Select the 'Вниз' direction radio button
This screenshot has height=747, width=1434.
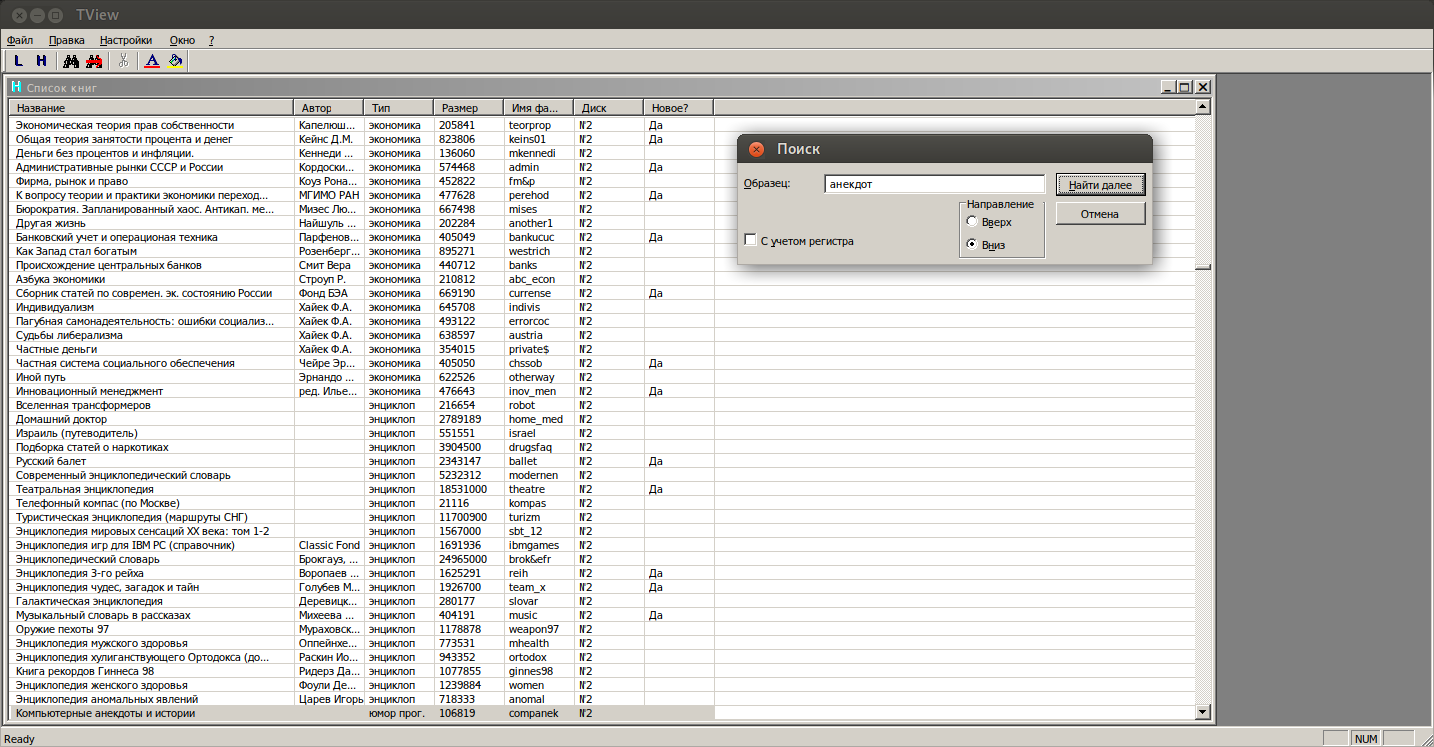click(x=972, y=245)
